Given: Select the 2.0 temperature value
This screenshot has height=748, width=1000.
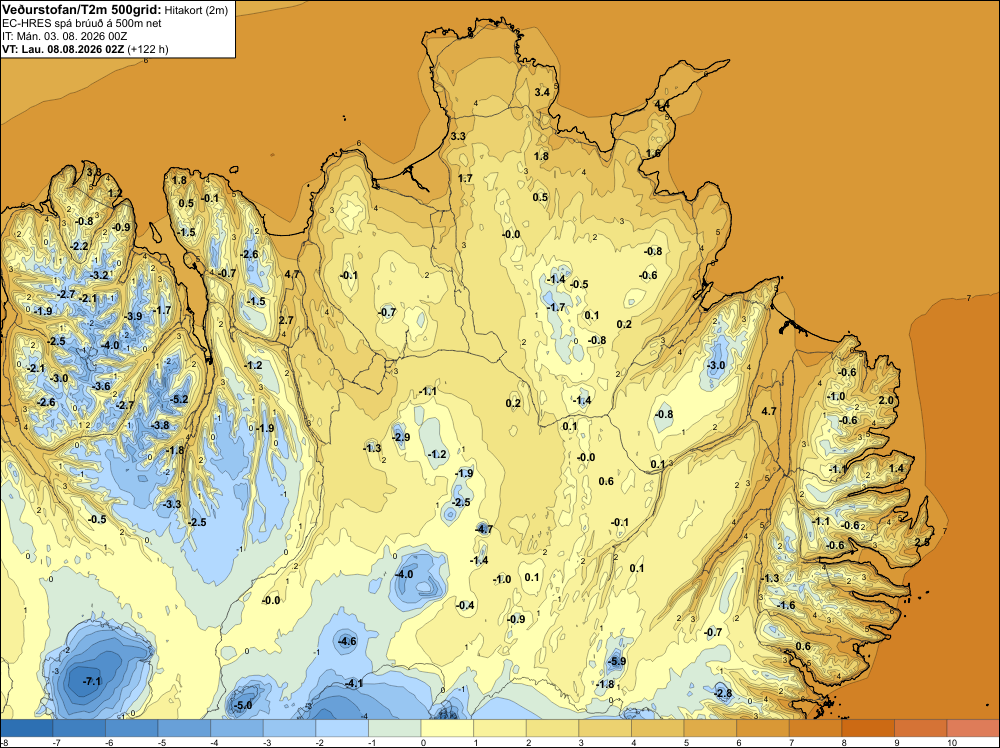Looking at the screenshot, I should [x=886, y=400].
